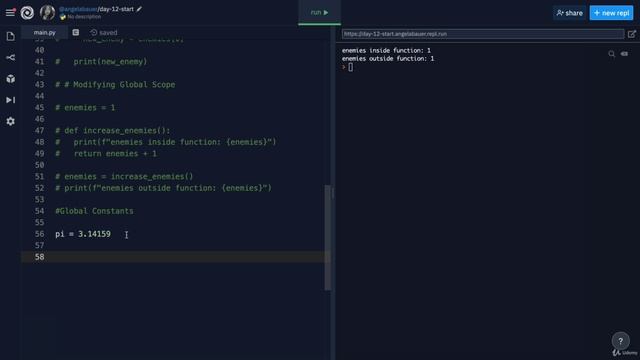
Task: Click enemies outside function: 1 output
Action: (388, 59)
